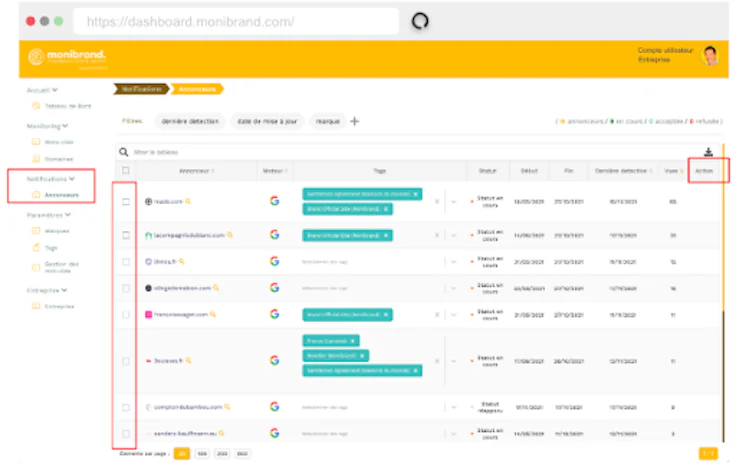Click the browser reload spinner icon
The width and height of the screenshot is (736, 467).
[x=420, y=21]
